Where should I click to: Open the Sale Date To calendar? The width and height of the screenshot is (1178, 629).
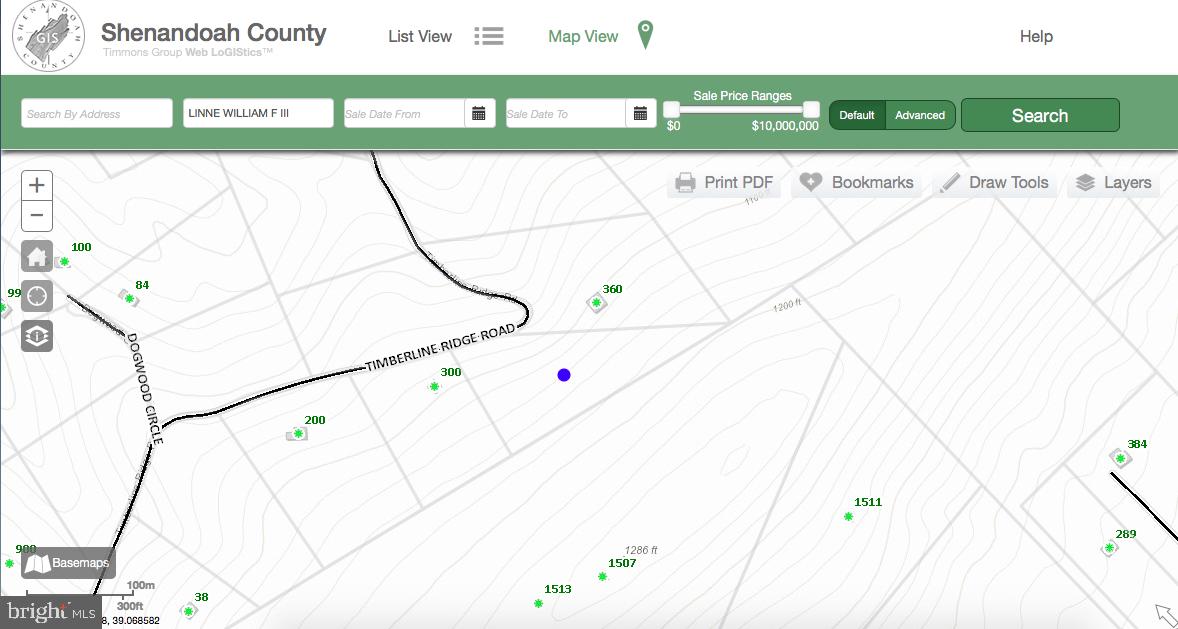pos(640,113)
